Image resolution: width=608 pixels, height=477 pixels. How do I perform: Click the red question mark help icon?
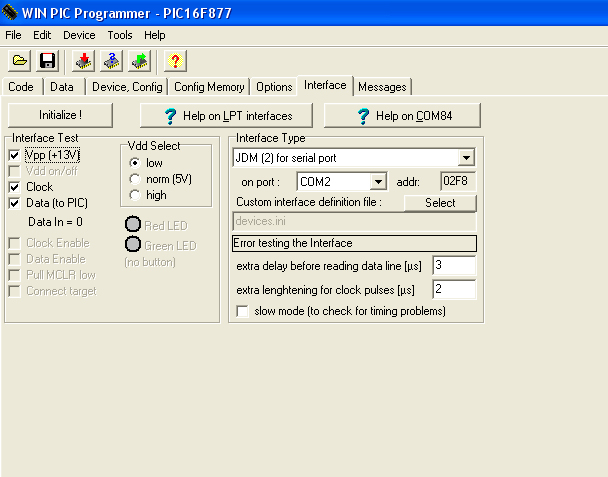175,61
